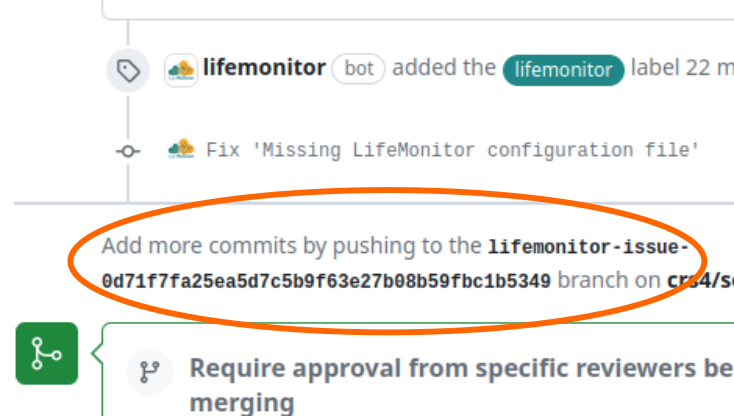This screenshot has height=416, width=734.
Task: Click the branch icon beside Require approval
Action: [x=150, y=372]
